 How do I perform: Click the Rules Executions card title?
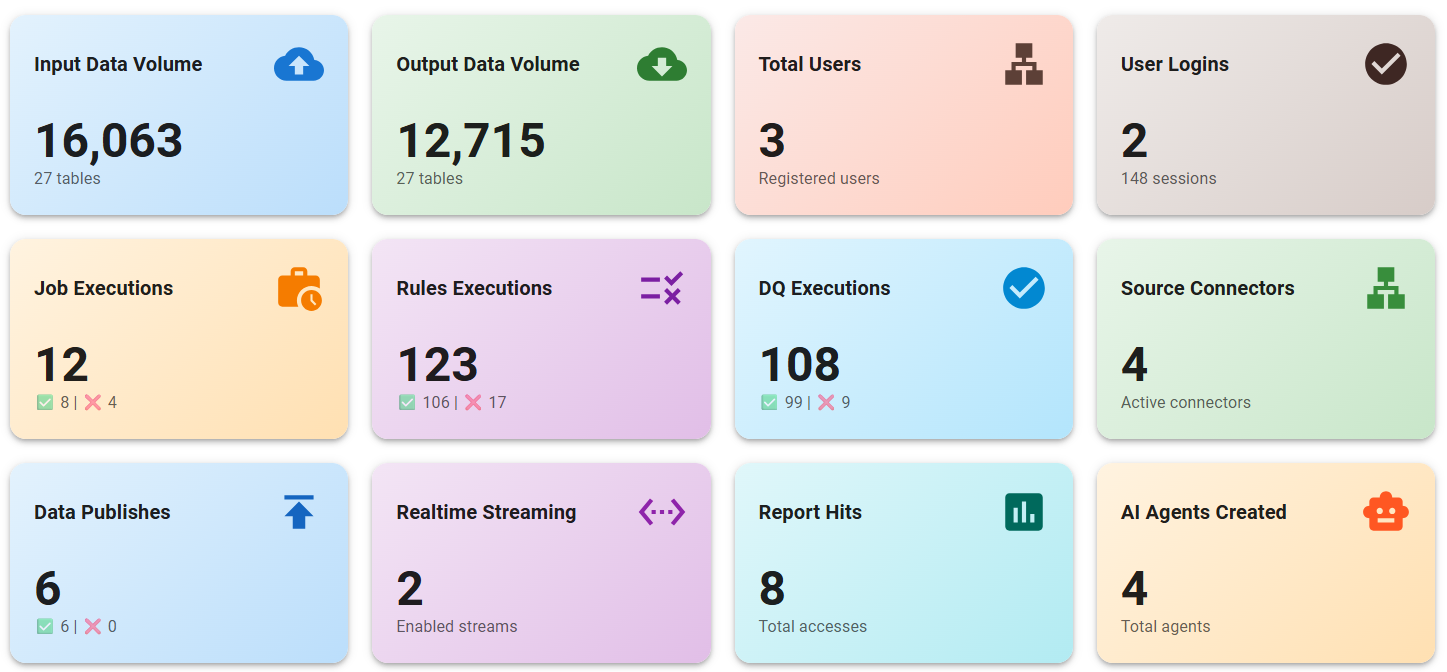(x=474, y=288)
